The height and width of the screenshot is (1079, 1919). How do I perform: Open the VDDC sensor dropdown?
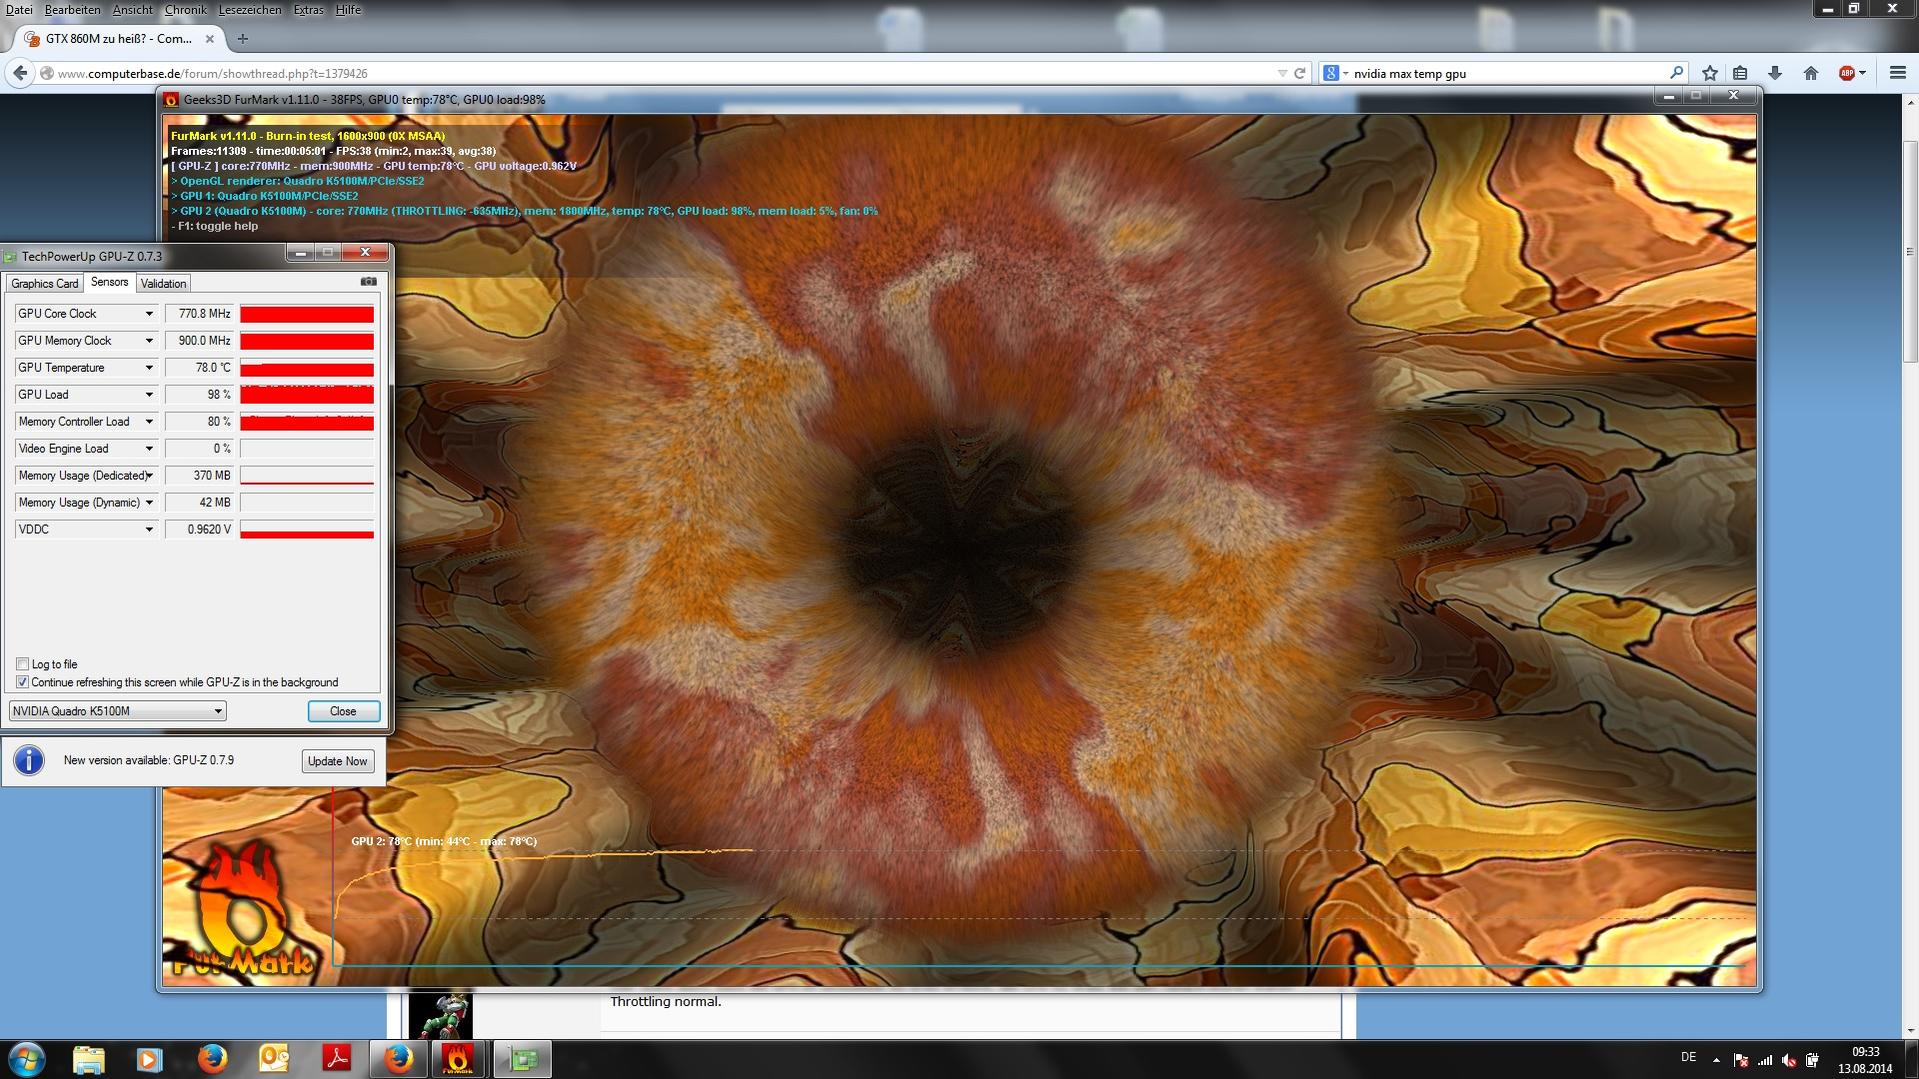click(149, 530)
